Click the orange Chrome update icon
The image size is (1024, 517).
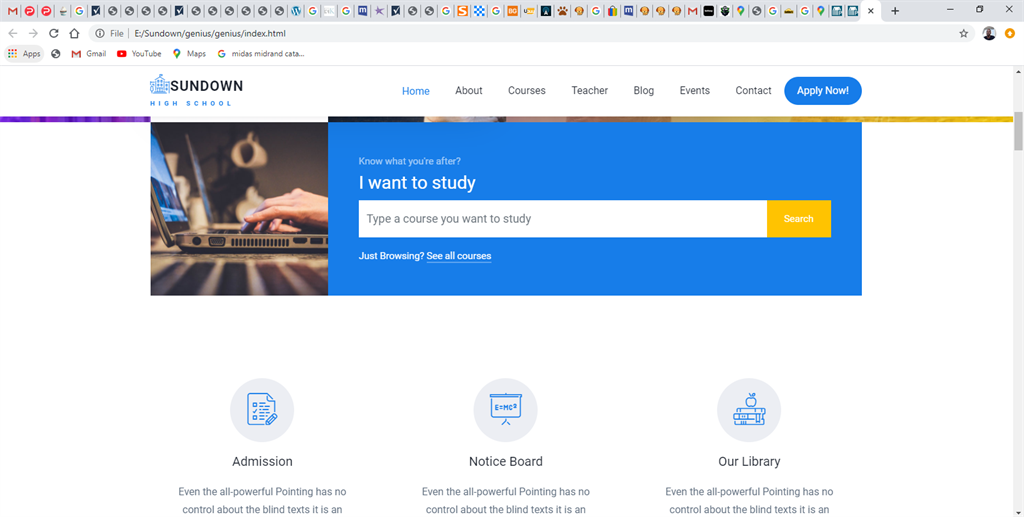pyautogui.click(x=1010, y=33)
